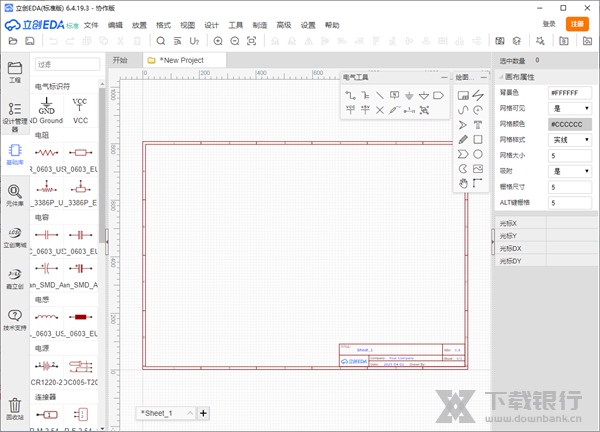Select the Pencil freehand draw tool

(x=463, y=139)
